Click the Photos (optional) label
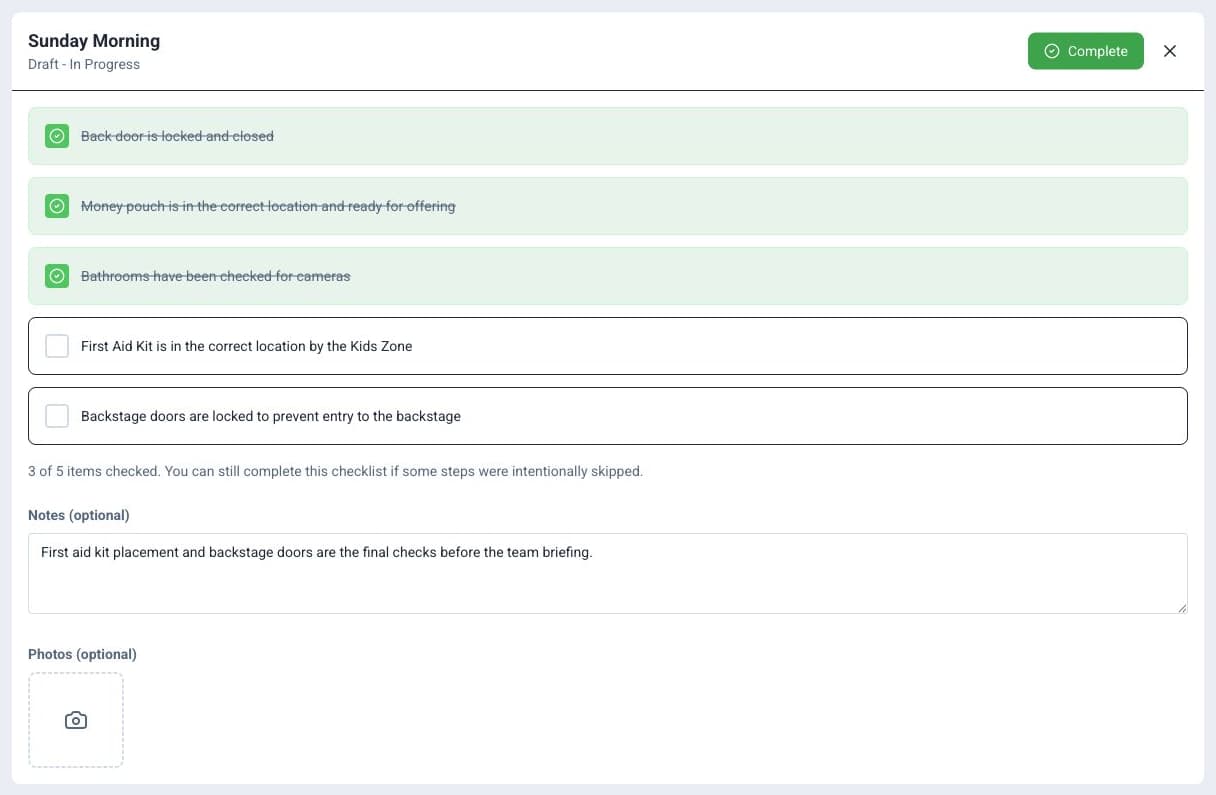 82,654
